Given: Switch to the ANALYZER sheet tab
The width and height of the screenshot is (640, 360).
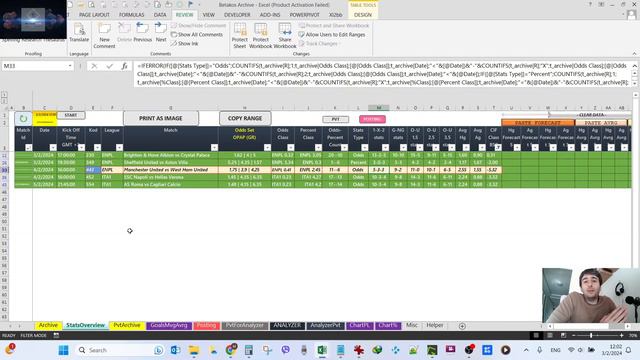Looking at the screenshot, I should 287,325.
